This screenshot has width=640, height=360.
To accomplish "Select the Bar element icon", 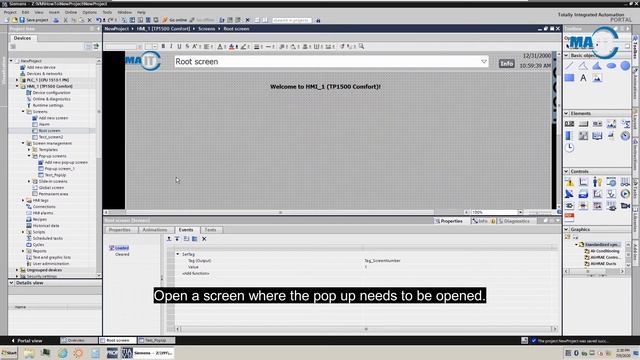I will [569, 136].
